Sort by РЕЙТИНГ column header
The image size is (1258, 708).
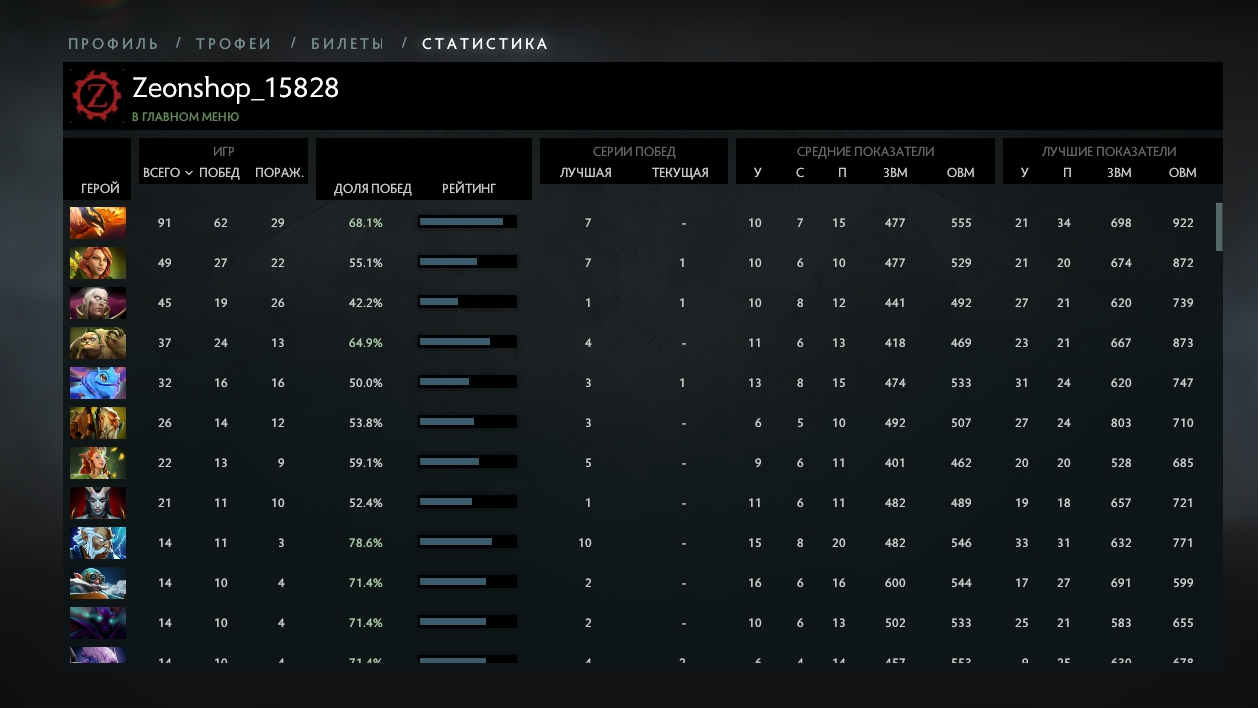pos(469,189)
